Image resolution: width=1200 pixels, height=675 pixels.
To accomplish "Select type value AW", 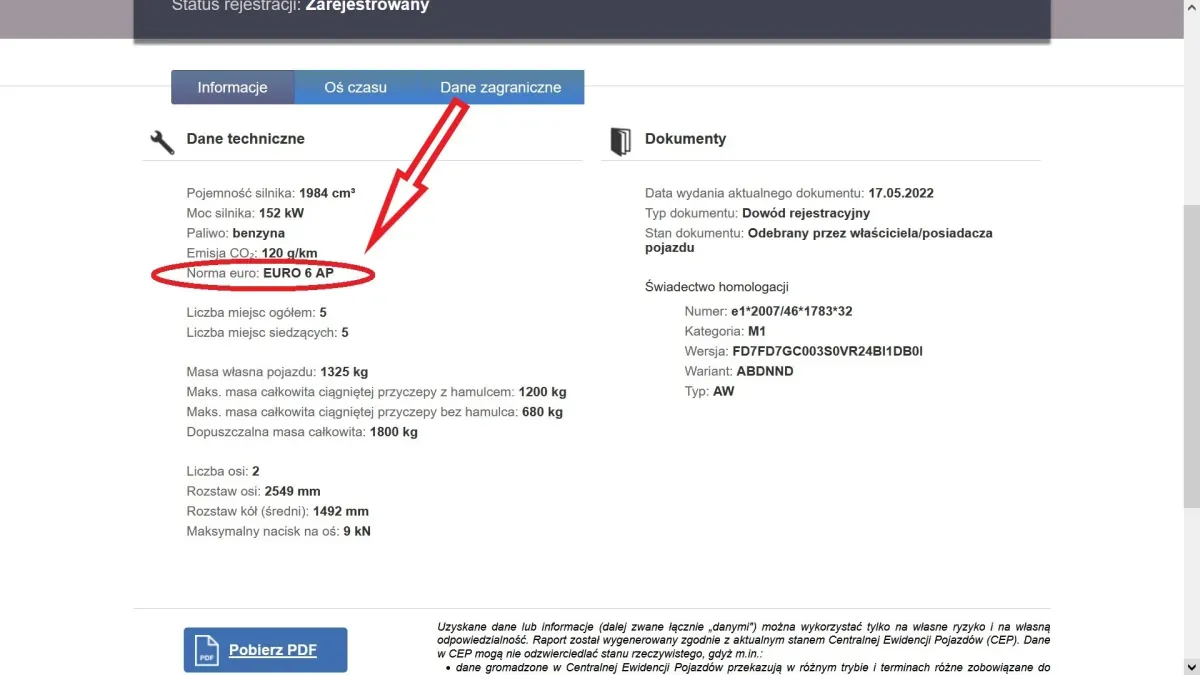I will pos(723,391).
